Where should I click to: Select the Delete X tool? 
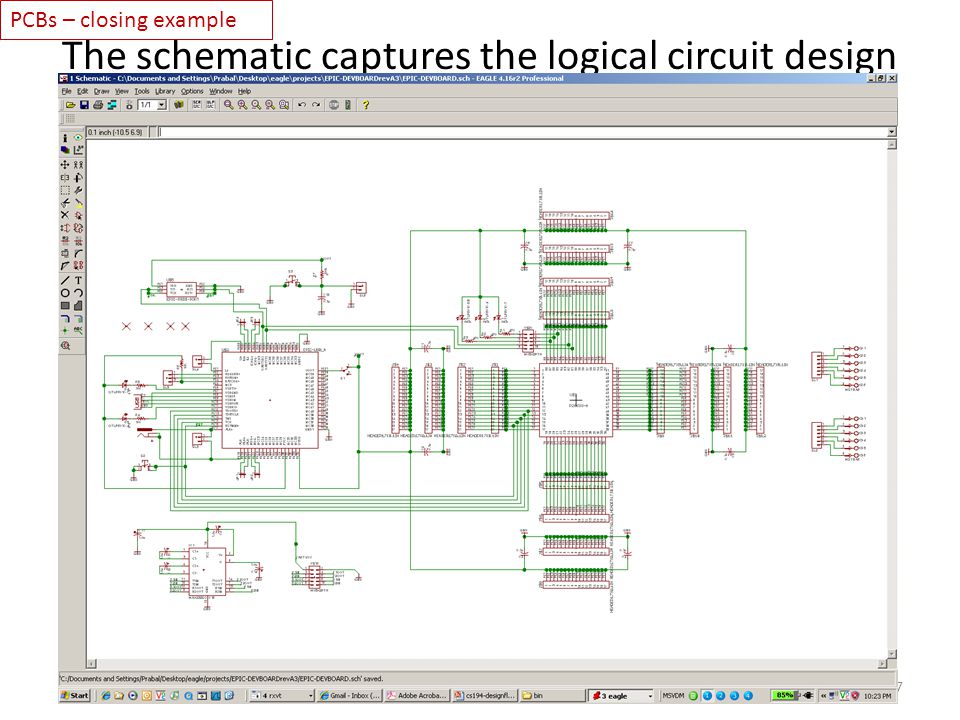[x=65, y=216]
